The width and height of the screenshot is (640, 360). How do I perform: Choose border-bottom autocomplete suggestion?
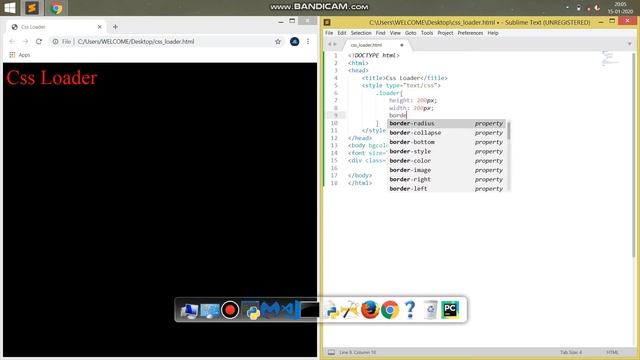click(x=447, y=142)
